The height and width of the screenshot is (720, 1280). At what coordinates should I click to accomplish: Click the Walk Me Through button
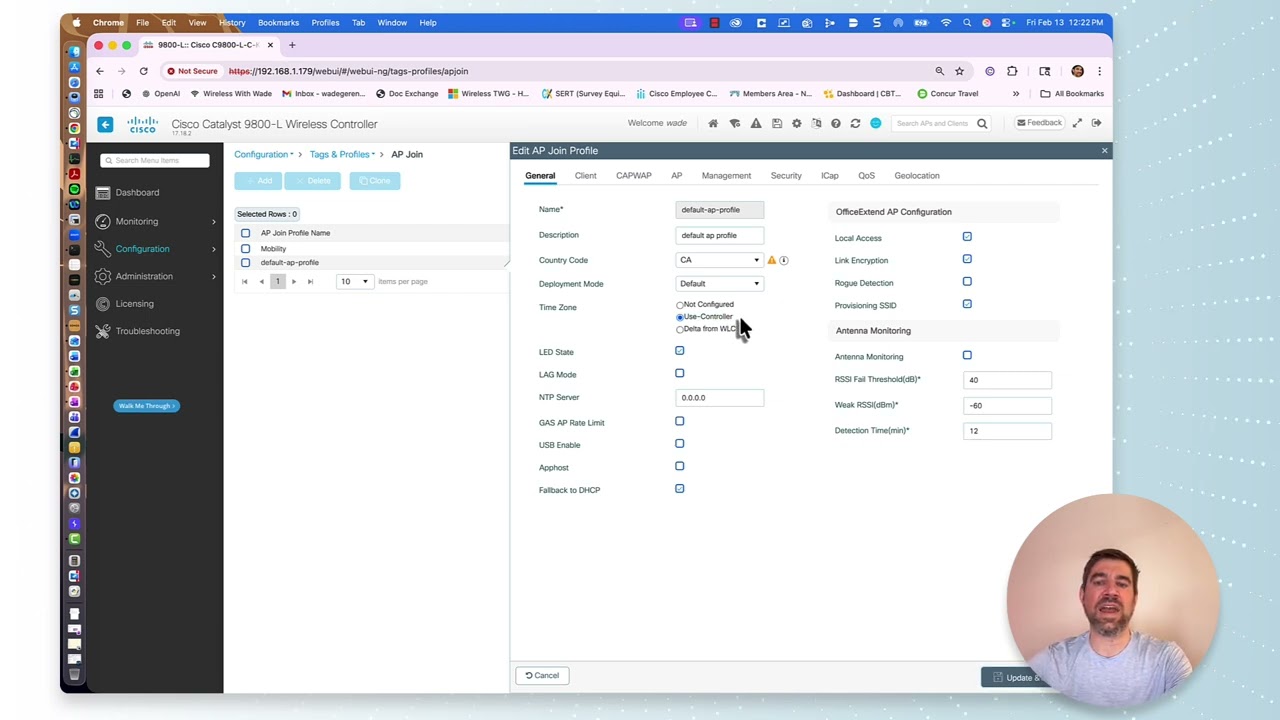click(146, 406)
